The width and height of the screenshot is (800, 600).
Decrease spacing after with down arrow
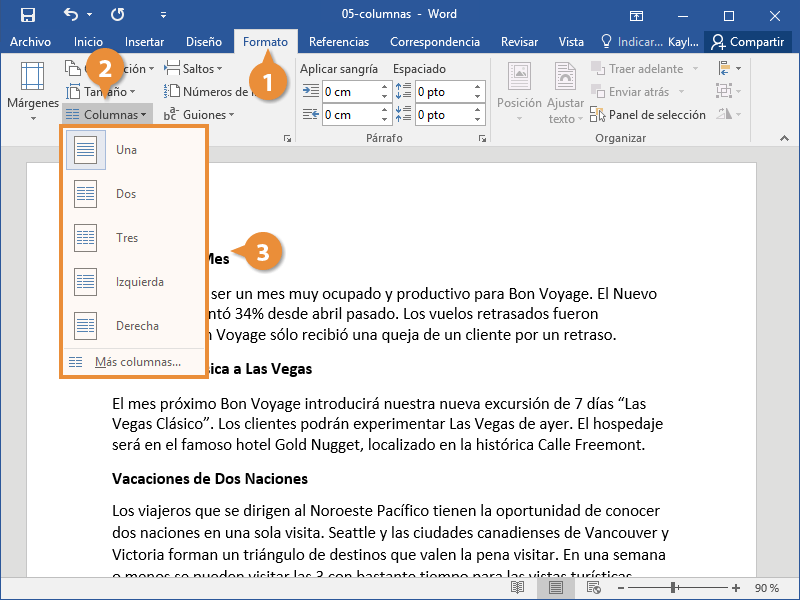point(478,120)
